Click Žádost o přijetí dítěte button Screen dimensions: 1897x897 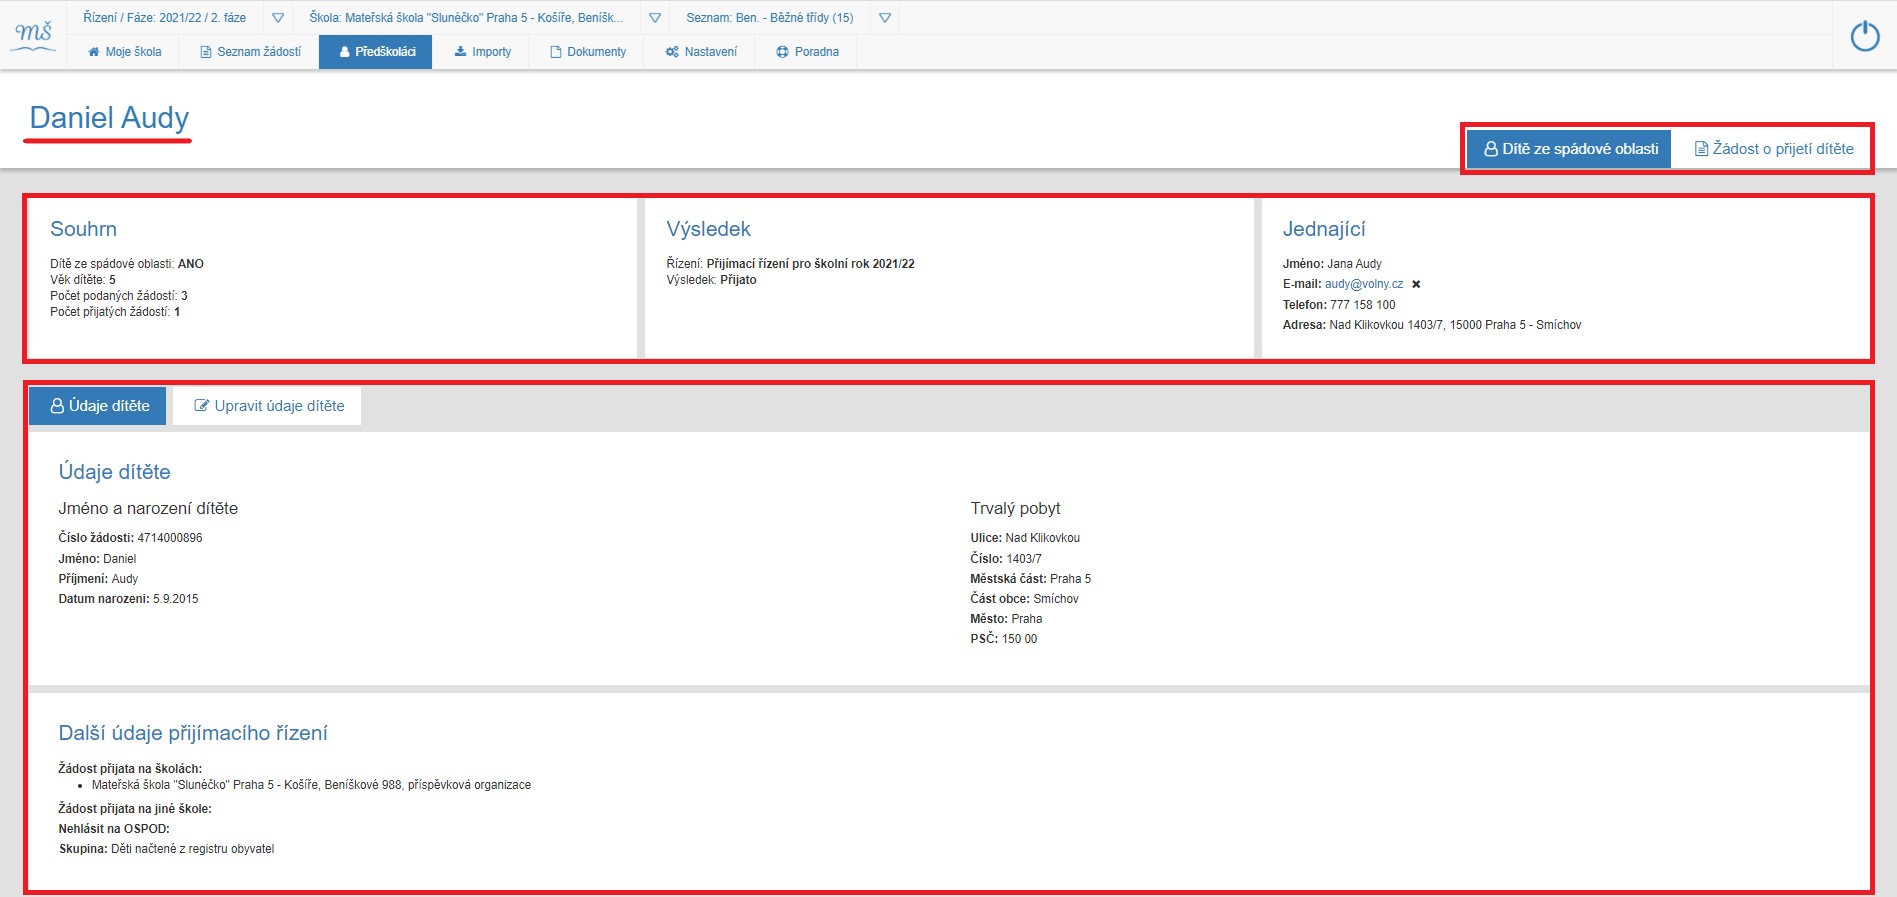[1773, 149]
